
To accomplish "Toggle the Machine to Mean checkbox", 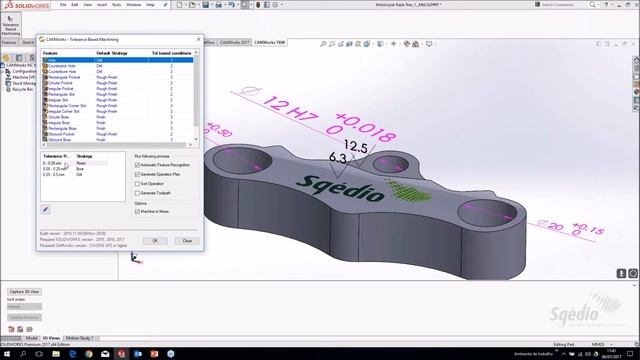I will click(x=137, y=211).
